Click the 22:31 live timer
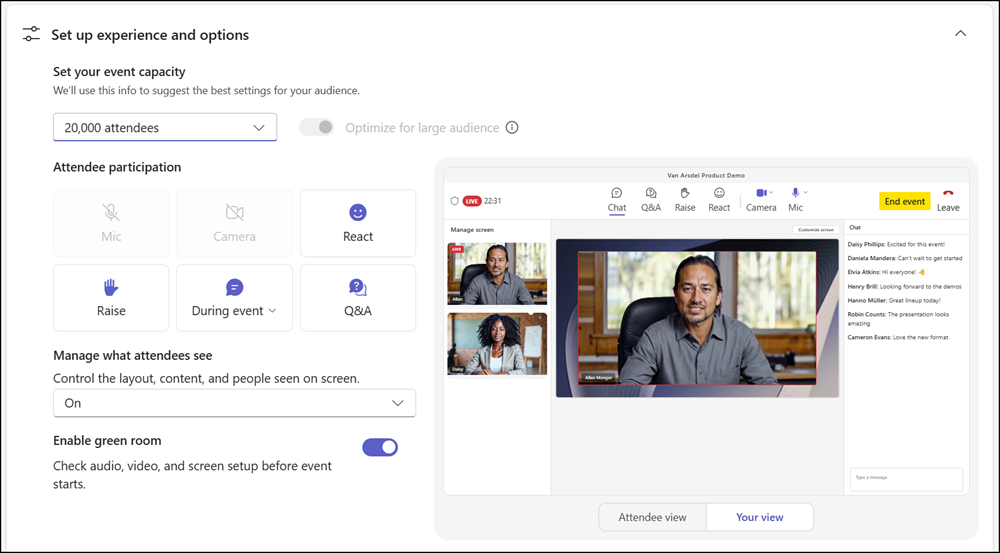Viewport: 1000px width, 553px height. (x=492, y=201)
